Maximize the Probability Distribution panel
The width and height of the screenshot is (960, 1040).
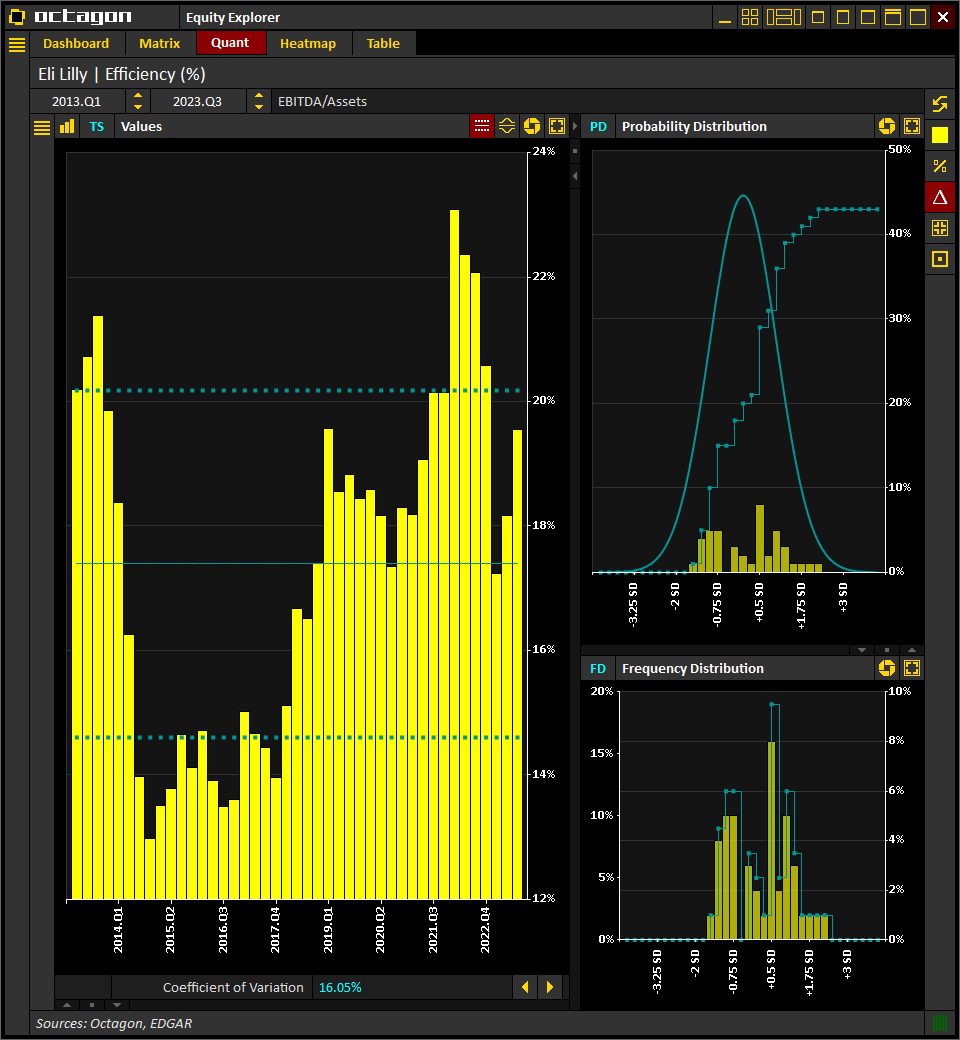[912, 126]
